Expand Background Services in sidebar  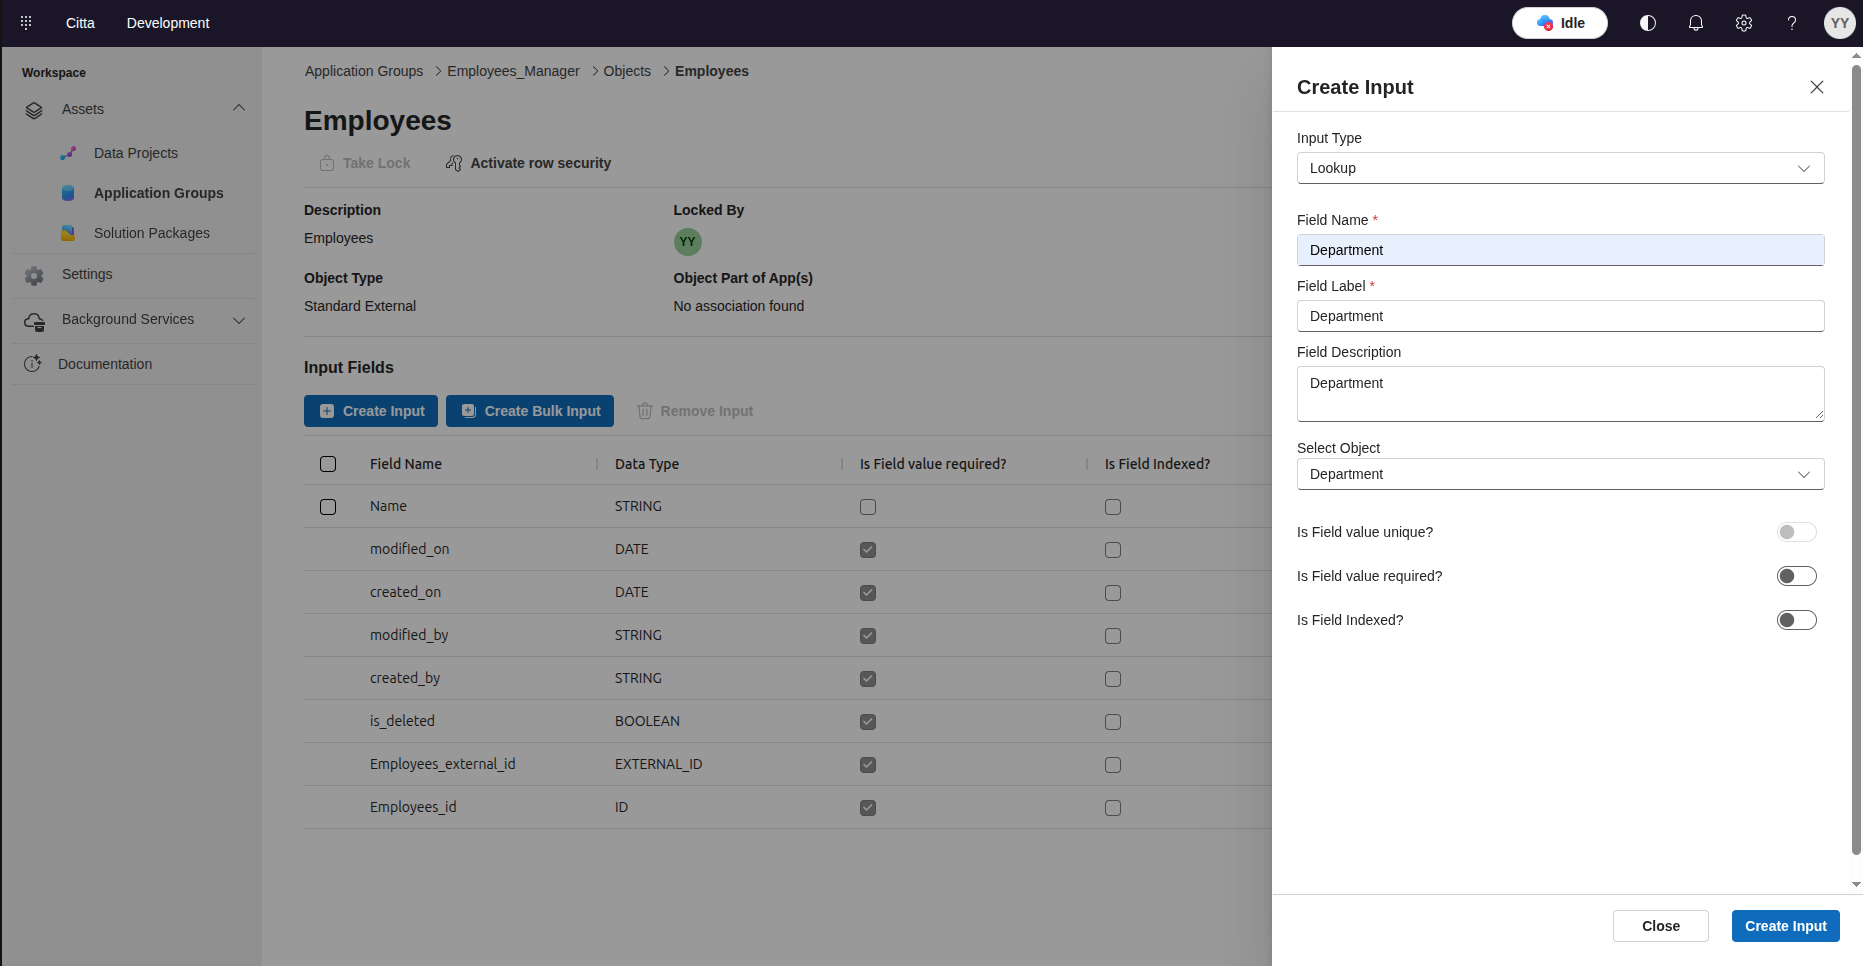tap(128, 320)
